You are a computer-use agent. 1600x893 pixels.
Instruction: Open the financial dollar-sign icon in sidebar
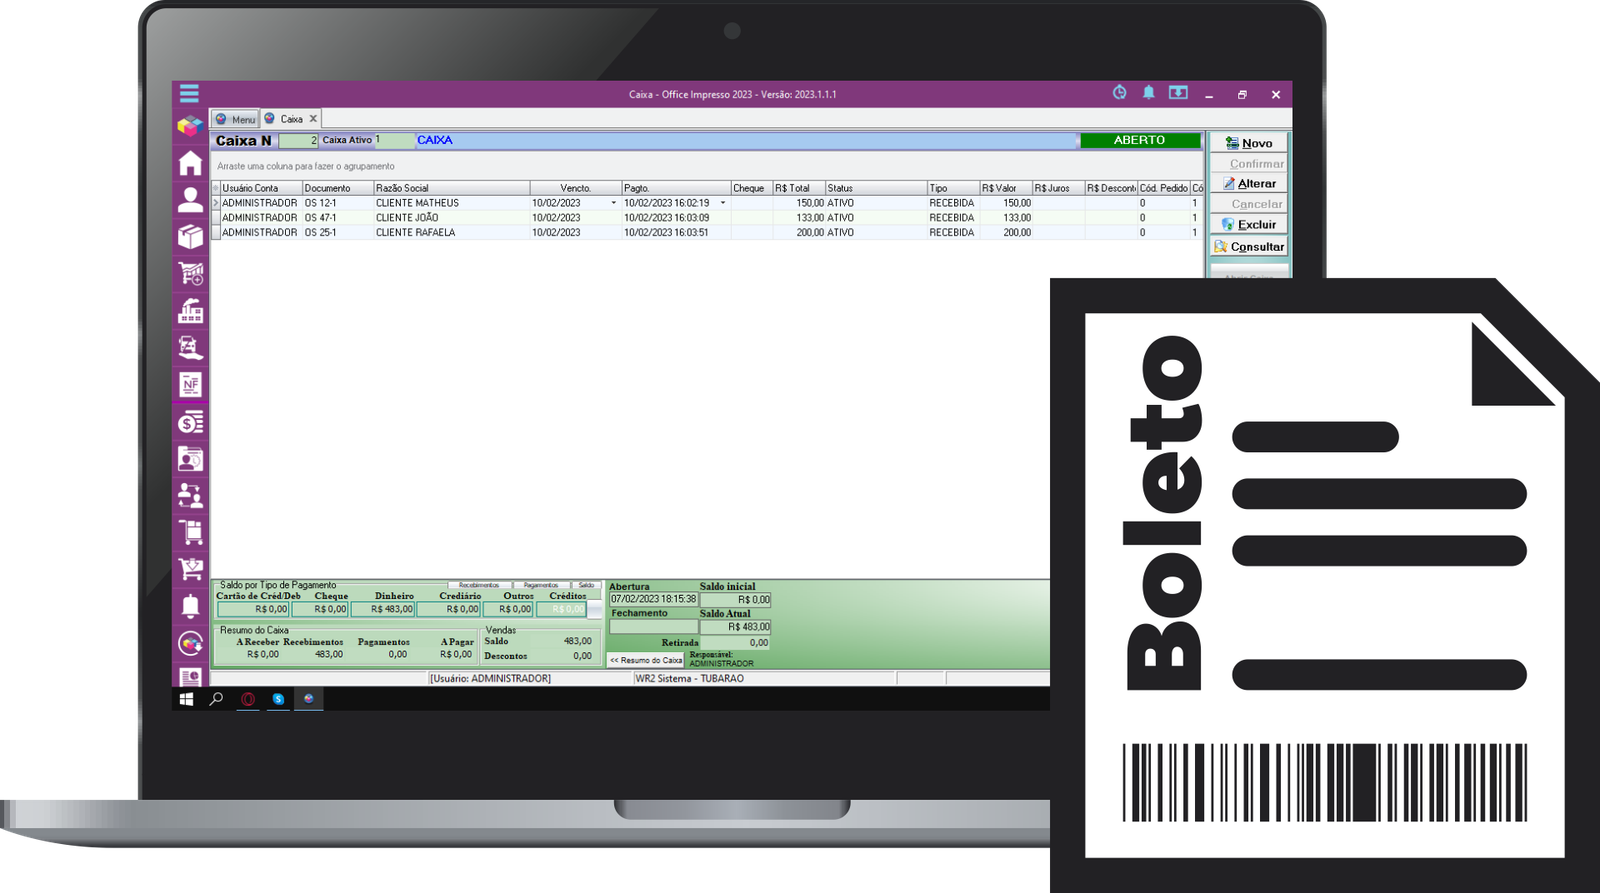pos(190,423)
